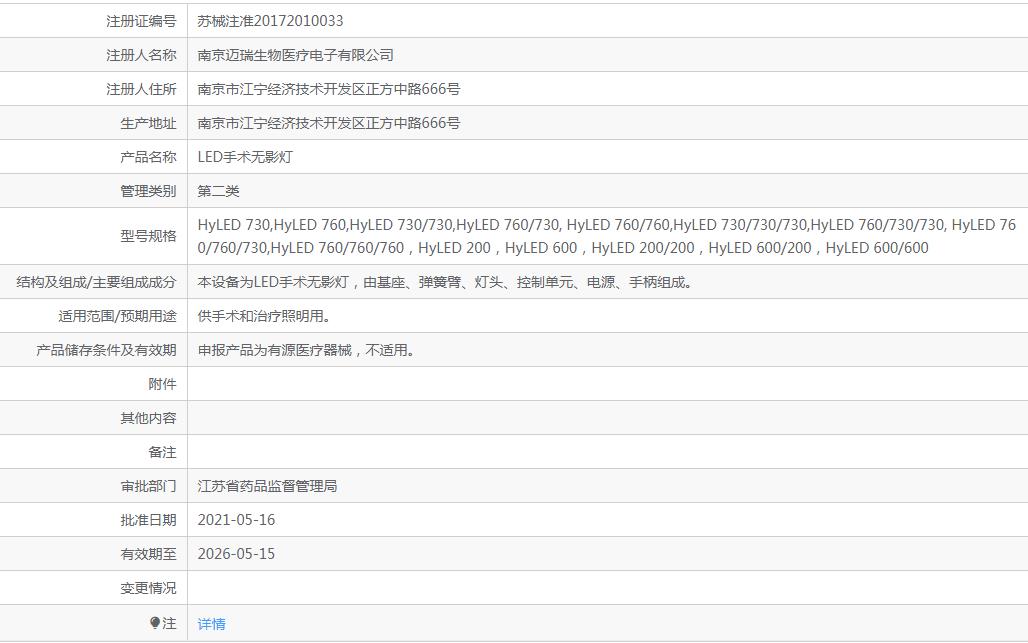
Task: Open the 详情 details link
Action: 212,622
